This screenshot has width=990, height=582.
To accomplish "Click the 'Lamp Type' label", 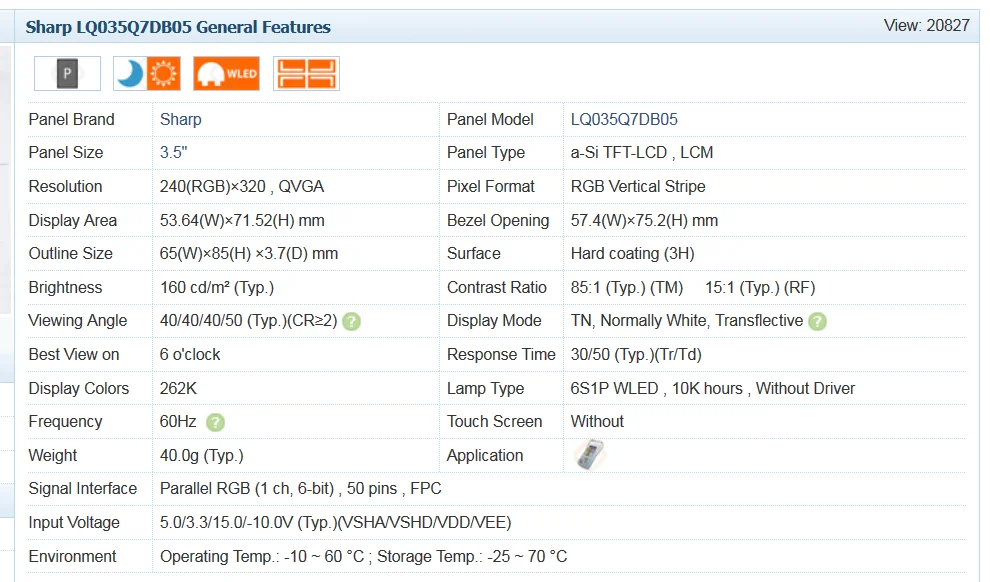I will tap(486, 389).
